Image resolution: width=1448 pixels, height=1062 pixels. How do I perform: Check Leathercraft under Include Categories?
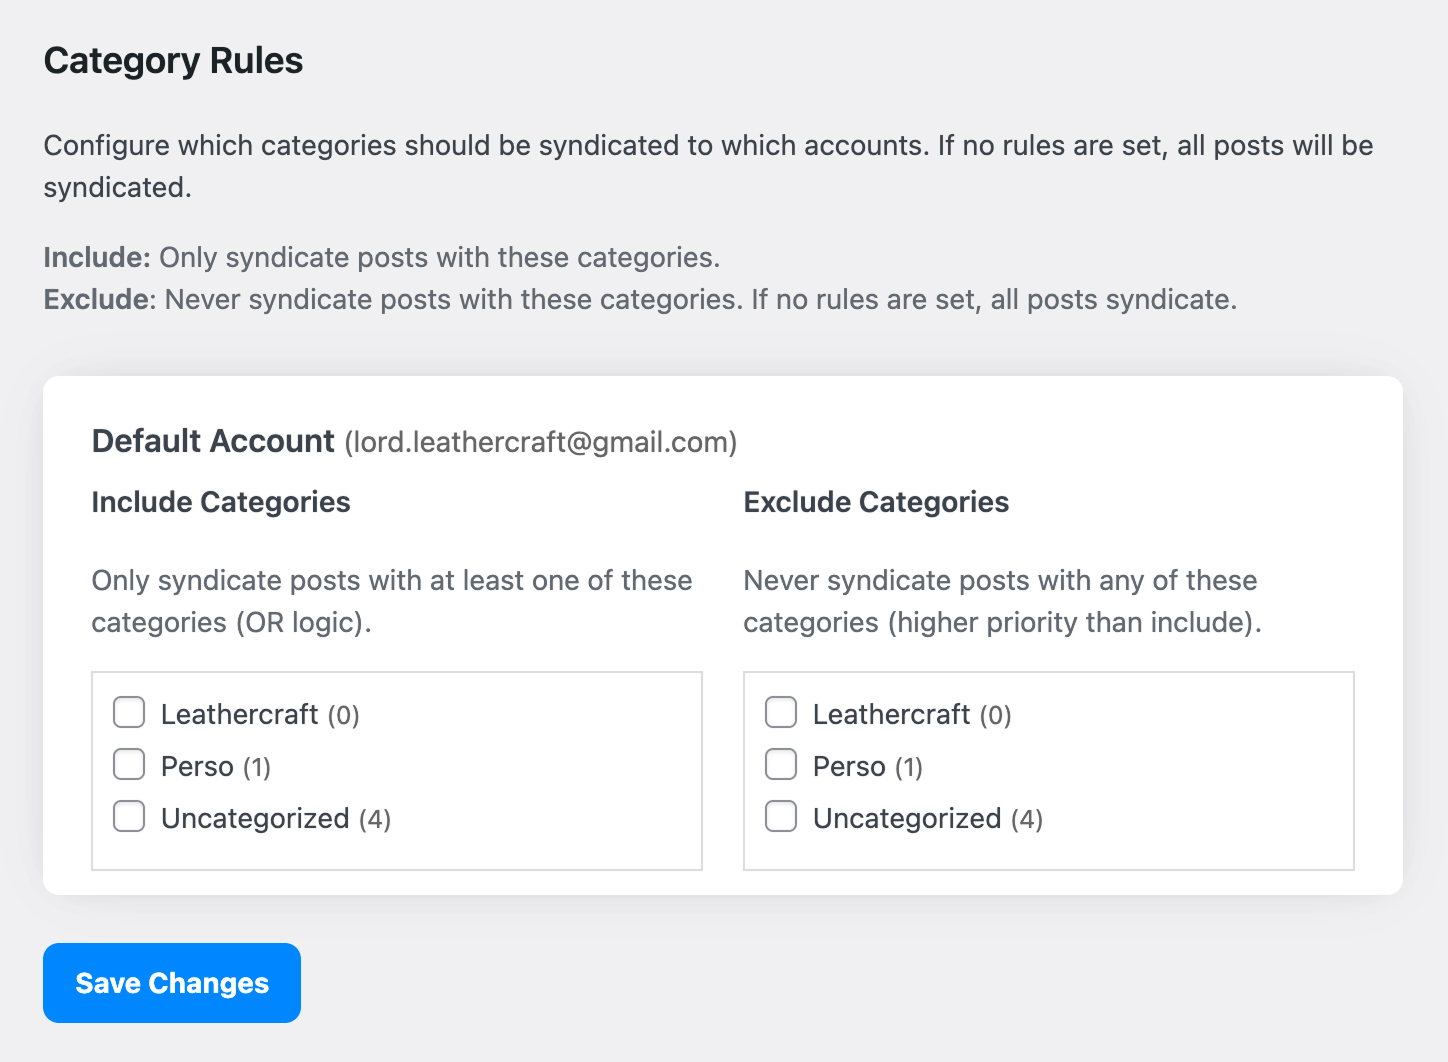point(129,713)
